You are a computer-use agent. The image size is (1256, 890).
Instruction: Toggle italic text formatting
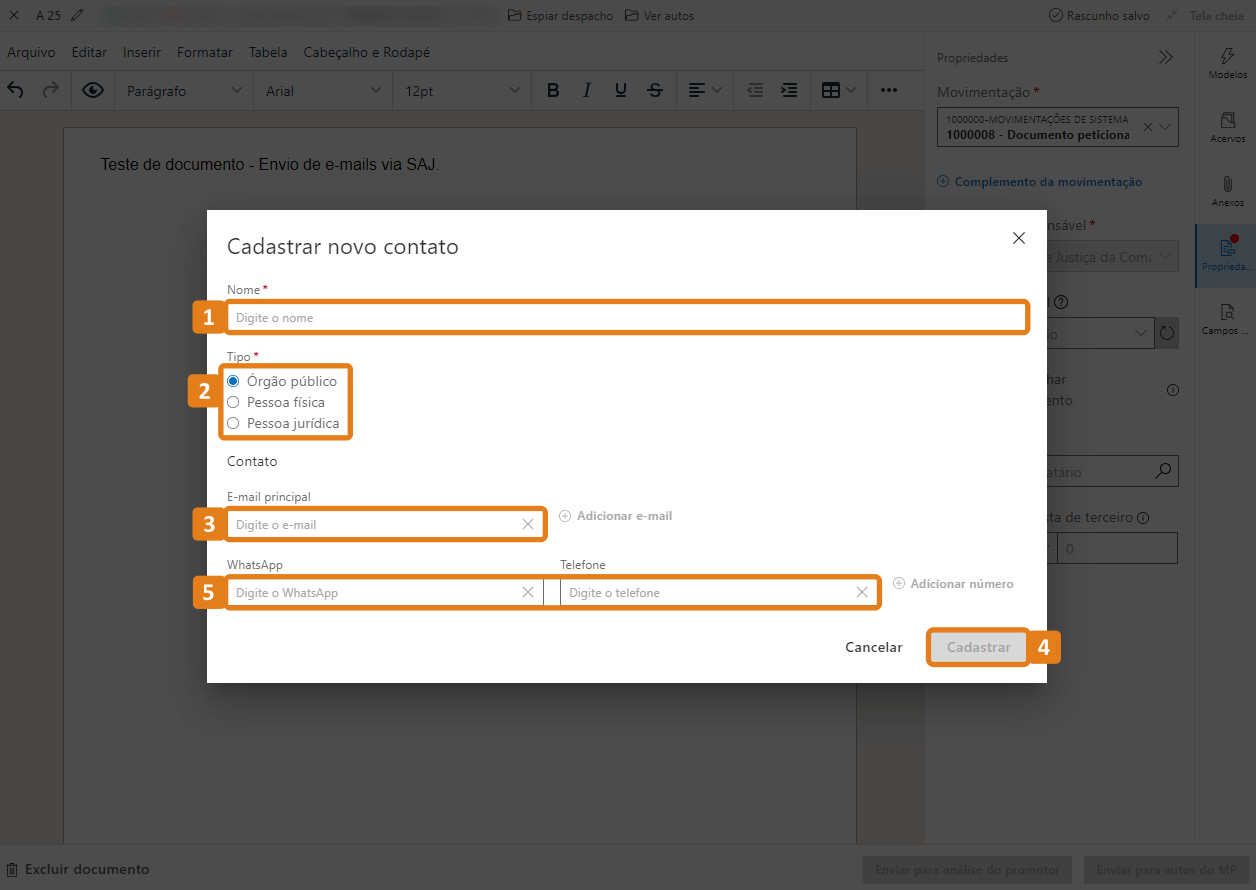(587, 90)
